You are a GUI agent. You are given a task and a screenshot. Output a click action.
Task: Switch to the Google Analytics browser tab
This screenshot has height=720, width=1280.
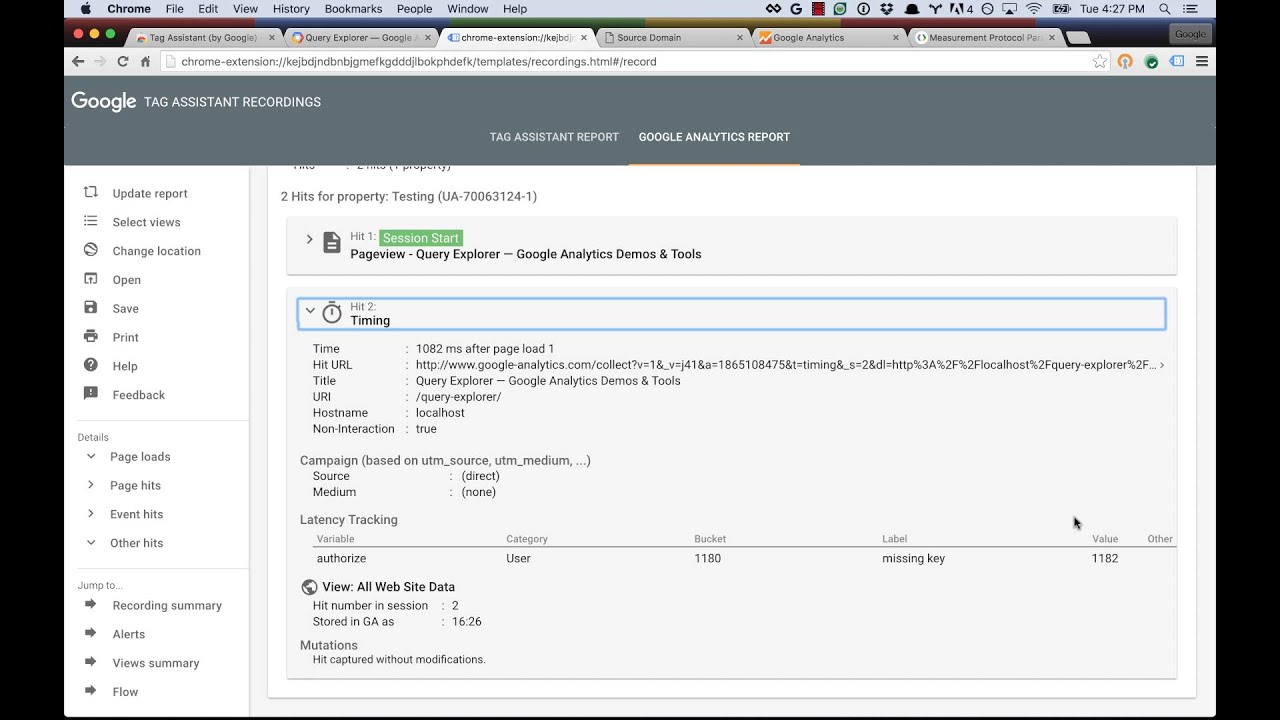[x=830, y=38]
